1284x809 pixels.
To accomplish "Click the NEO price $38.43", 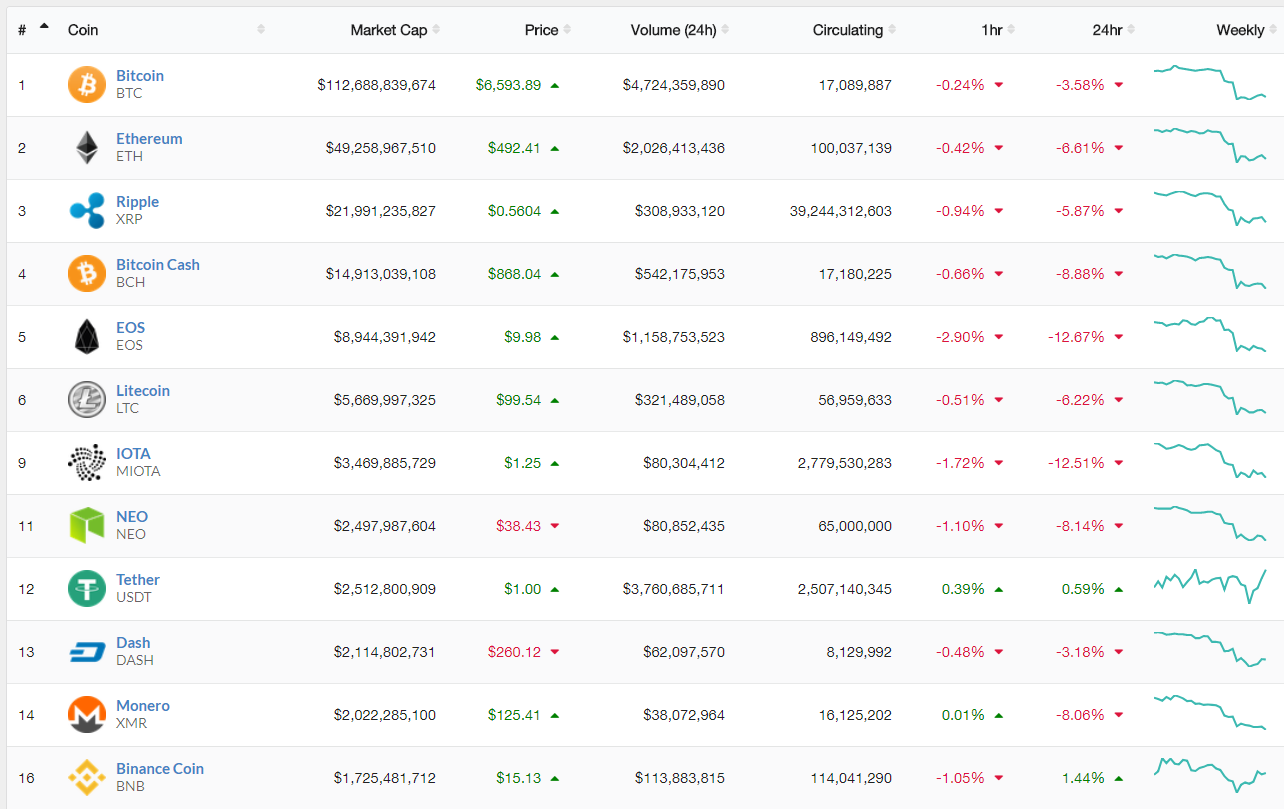I will click(518, 526).
